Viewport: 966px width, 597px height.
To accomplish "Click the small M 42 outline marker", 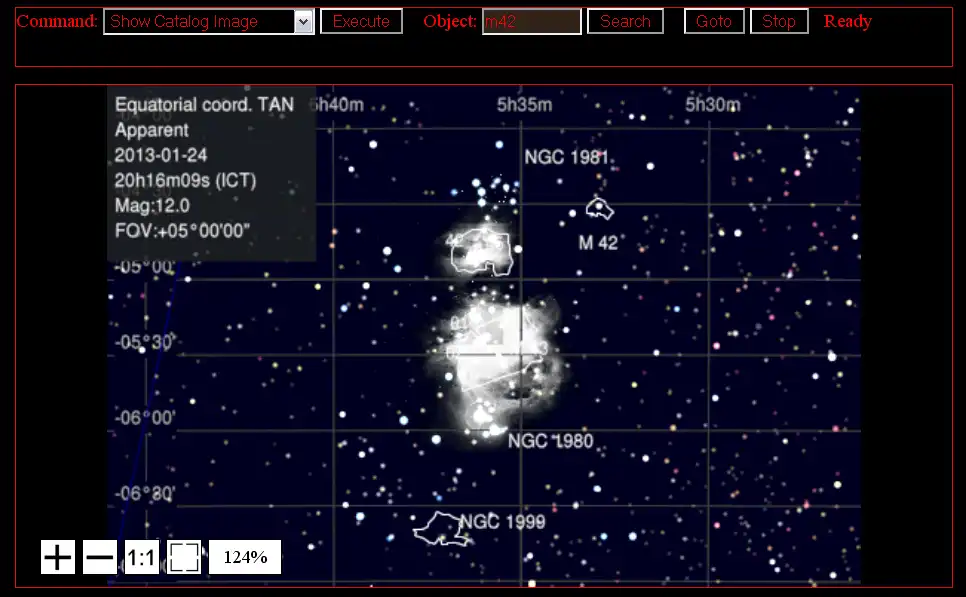I will click(x=599, y=208).
